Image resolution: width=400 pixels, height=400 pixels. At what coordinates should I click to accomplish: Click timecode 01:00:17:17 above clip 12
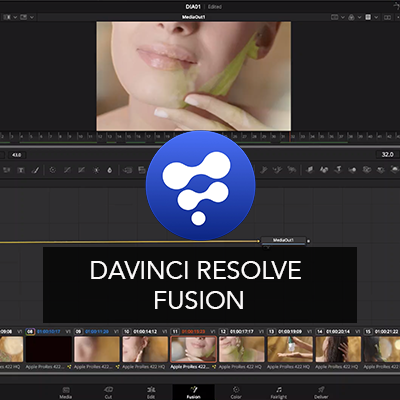point(242,331)
